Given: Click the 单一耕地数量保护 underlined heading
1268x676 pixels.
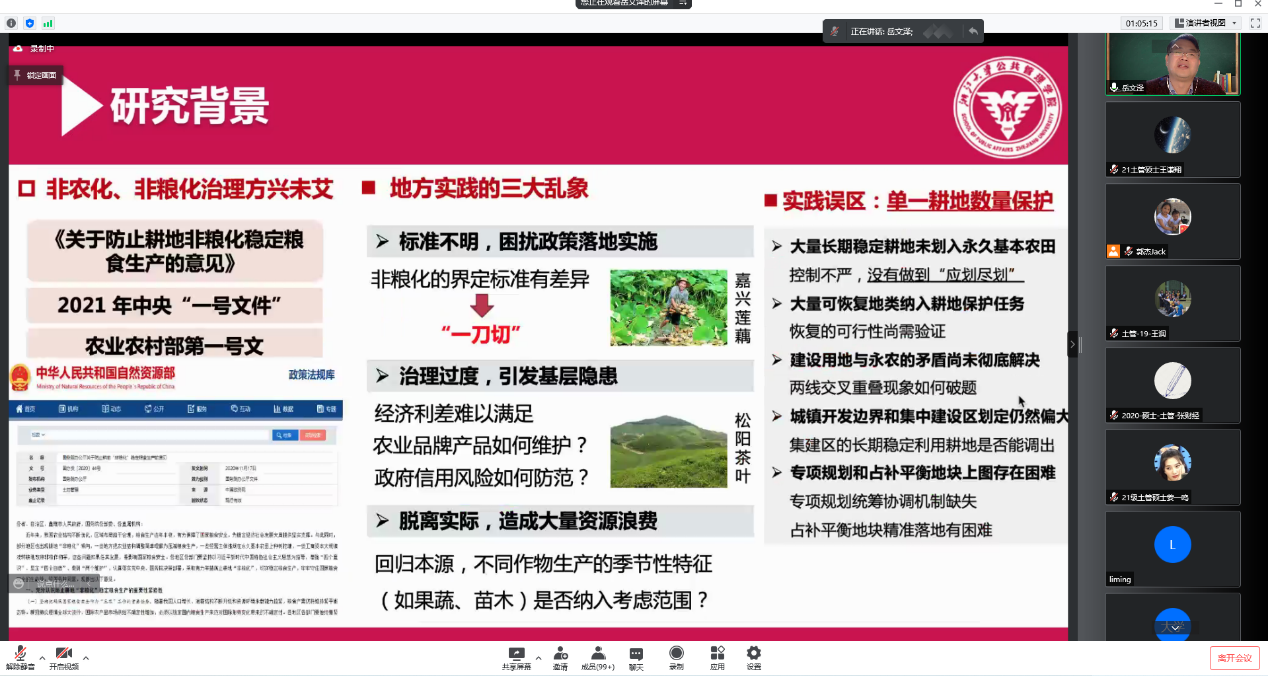Looking at the screenshot, I should coord(969,201).
